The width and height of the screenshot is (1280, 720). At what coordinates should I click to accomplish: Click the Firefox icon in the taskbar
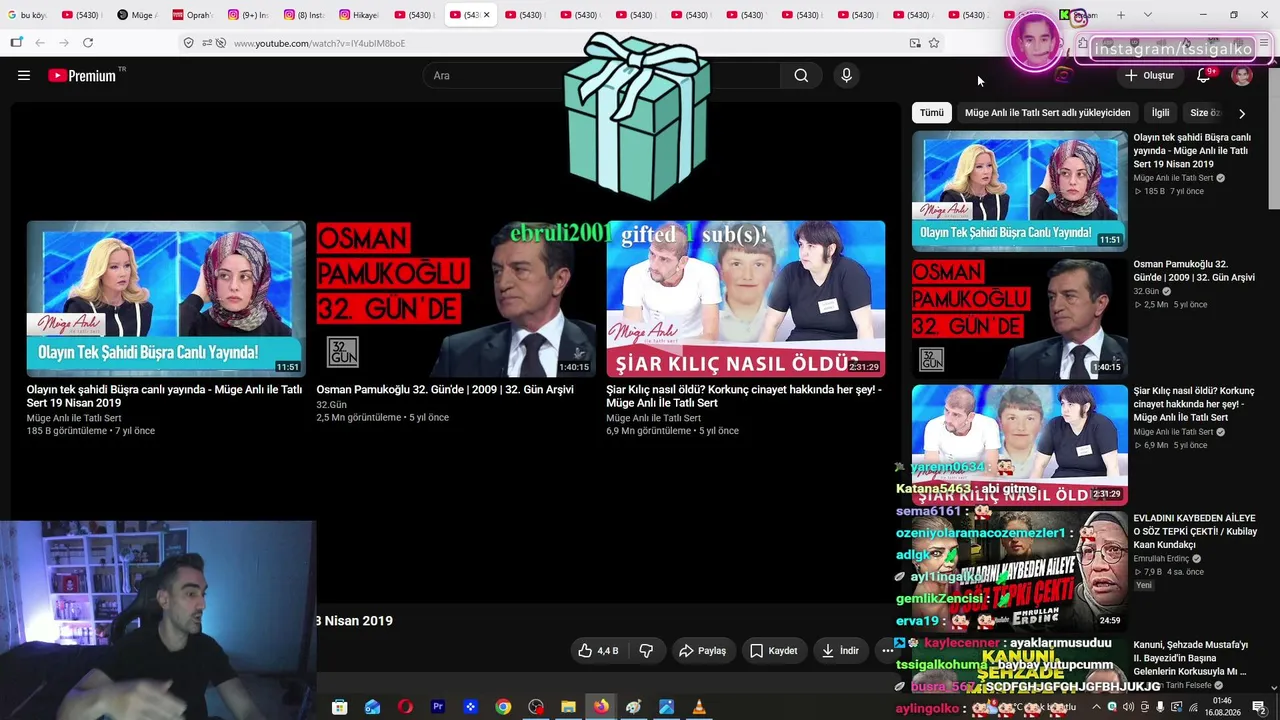click(601, 707)
